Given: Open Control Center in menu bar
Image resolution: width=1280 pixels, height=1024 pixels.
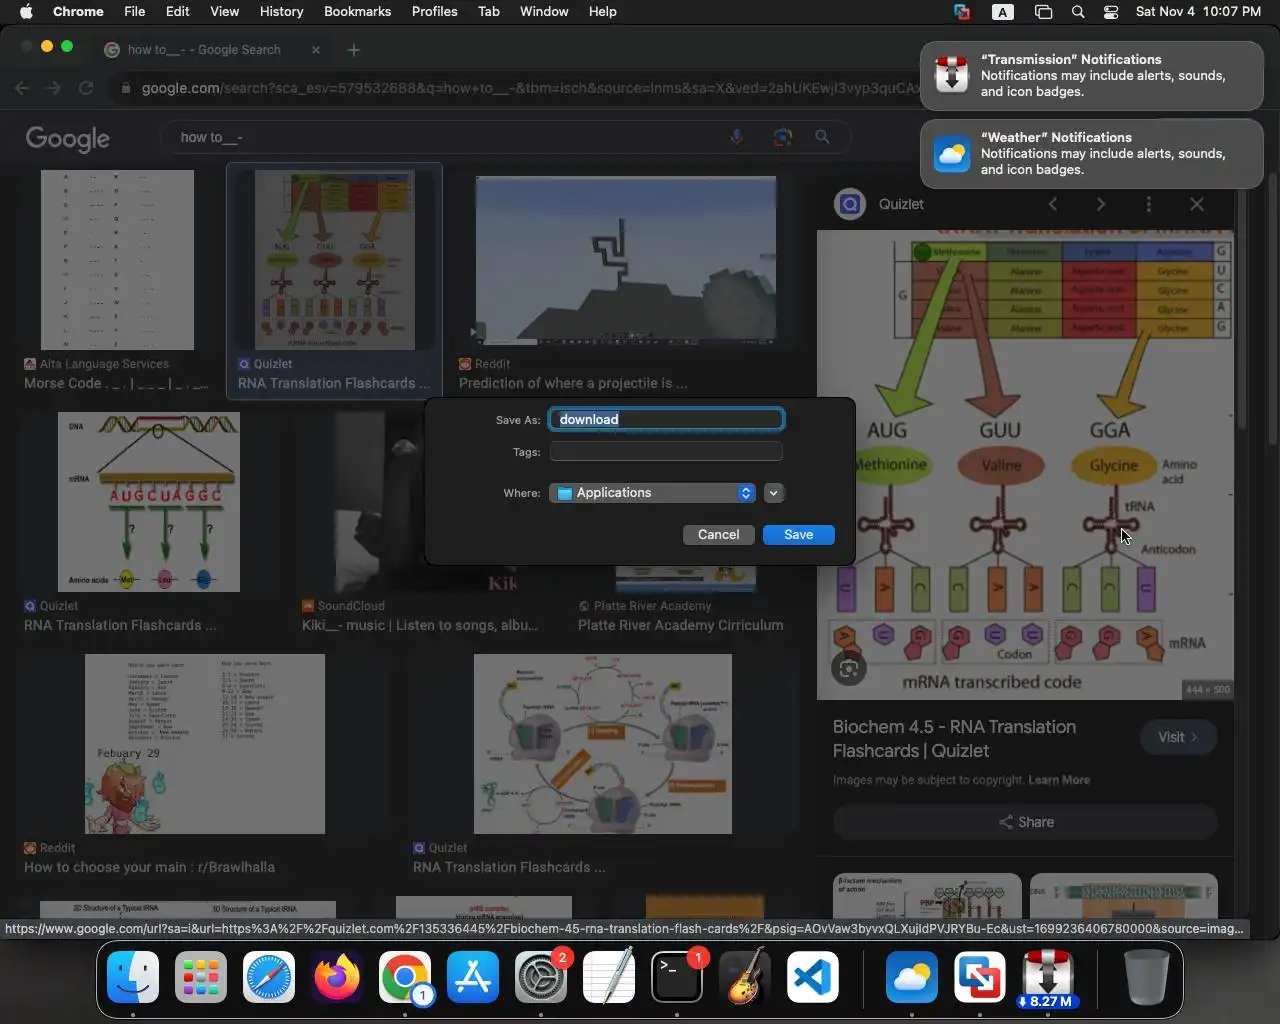Looking at the screenshot, I should (x=1111, y=12).
